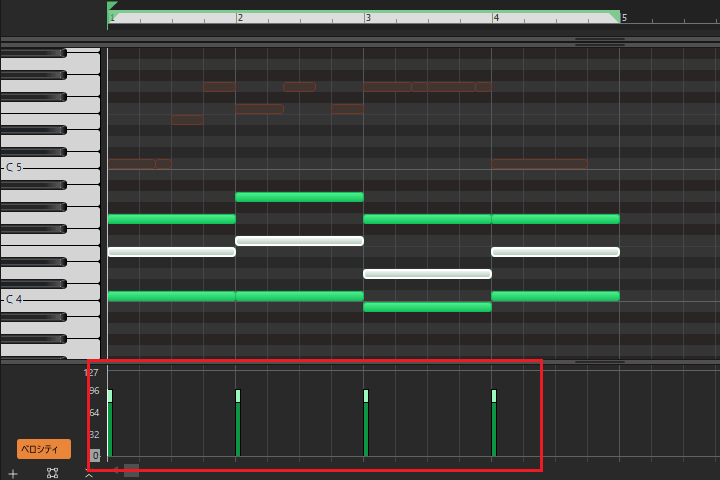
Task: Click the left scroll arrow below velocity lane
Action: 116,470
